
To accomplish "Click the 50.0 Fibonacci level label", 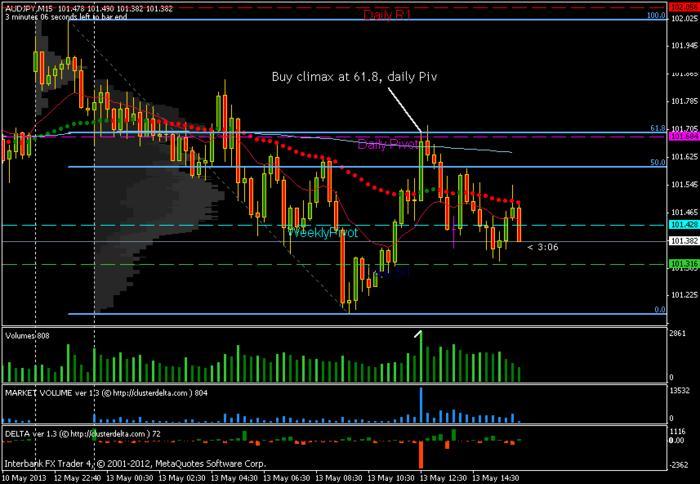I will [x=658, y=163].
